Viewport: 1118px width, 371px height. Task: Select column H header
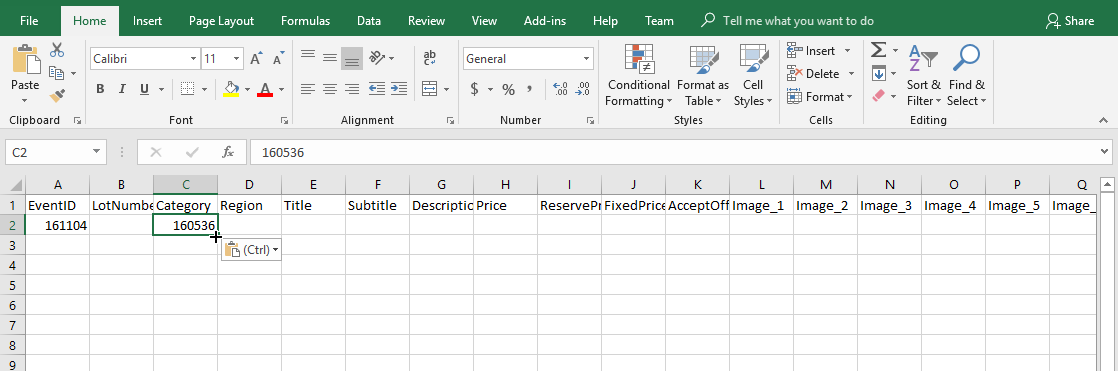click(505, 185)
